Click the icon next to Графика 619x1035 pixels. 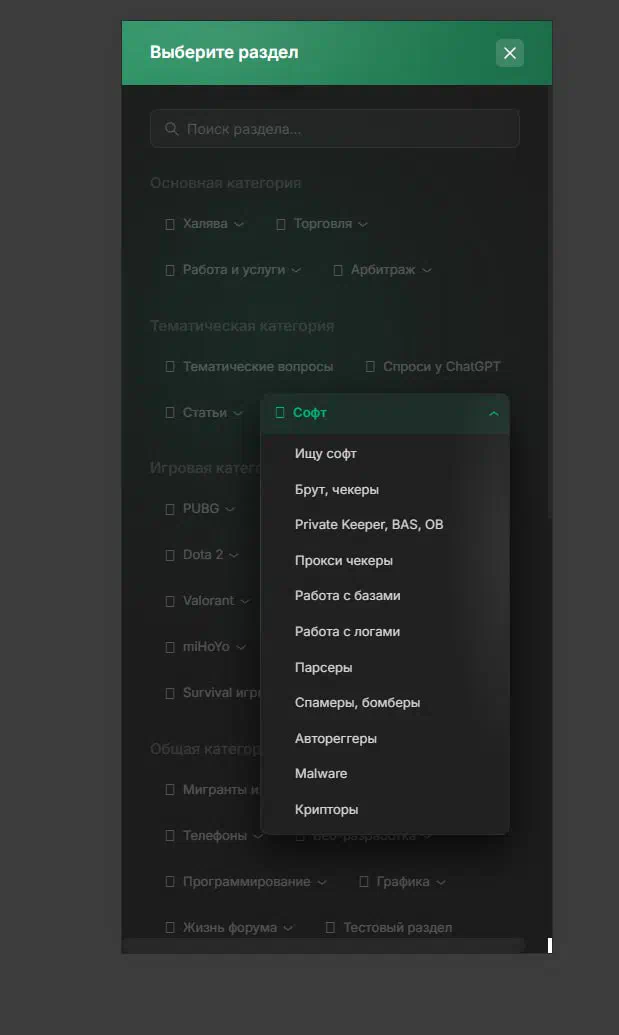coord(364,882)
